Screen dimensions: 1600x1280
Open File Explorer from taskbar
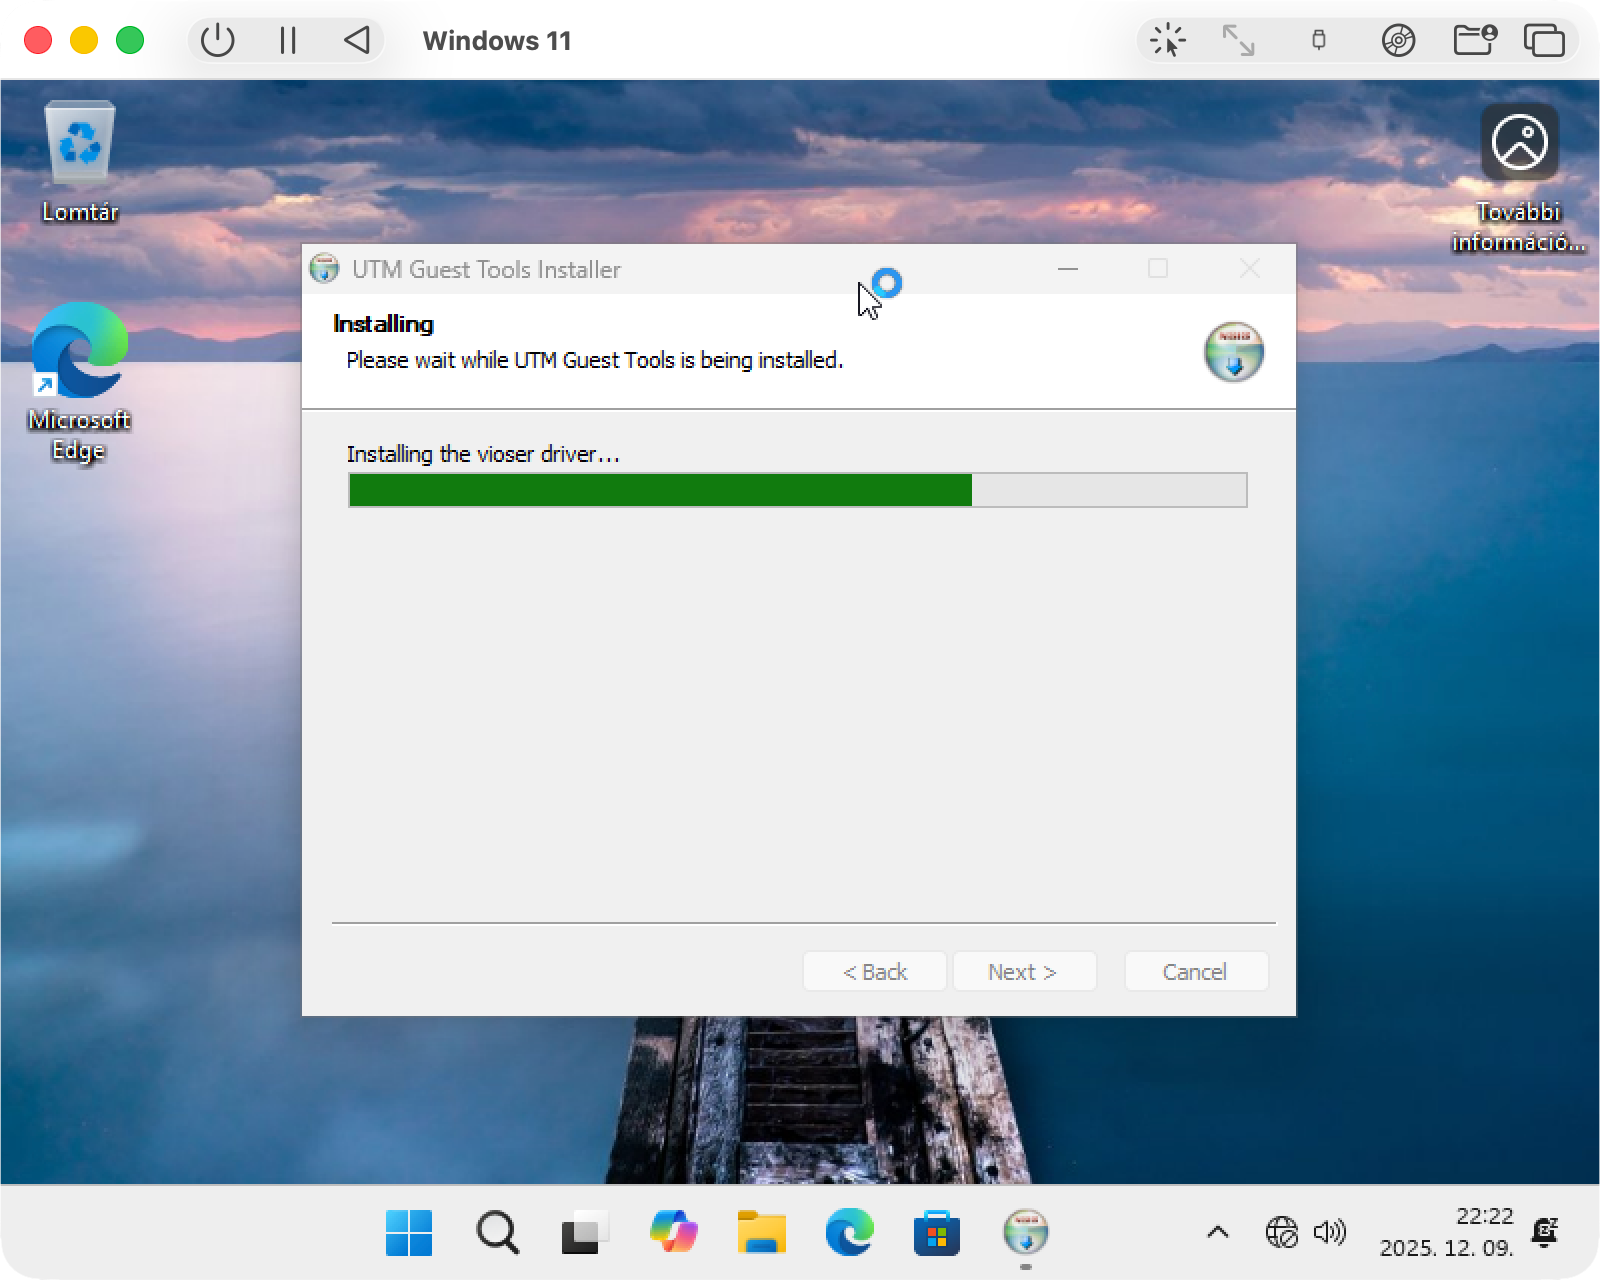coord(761,1233)
